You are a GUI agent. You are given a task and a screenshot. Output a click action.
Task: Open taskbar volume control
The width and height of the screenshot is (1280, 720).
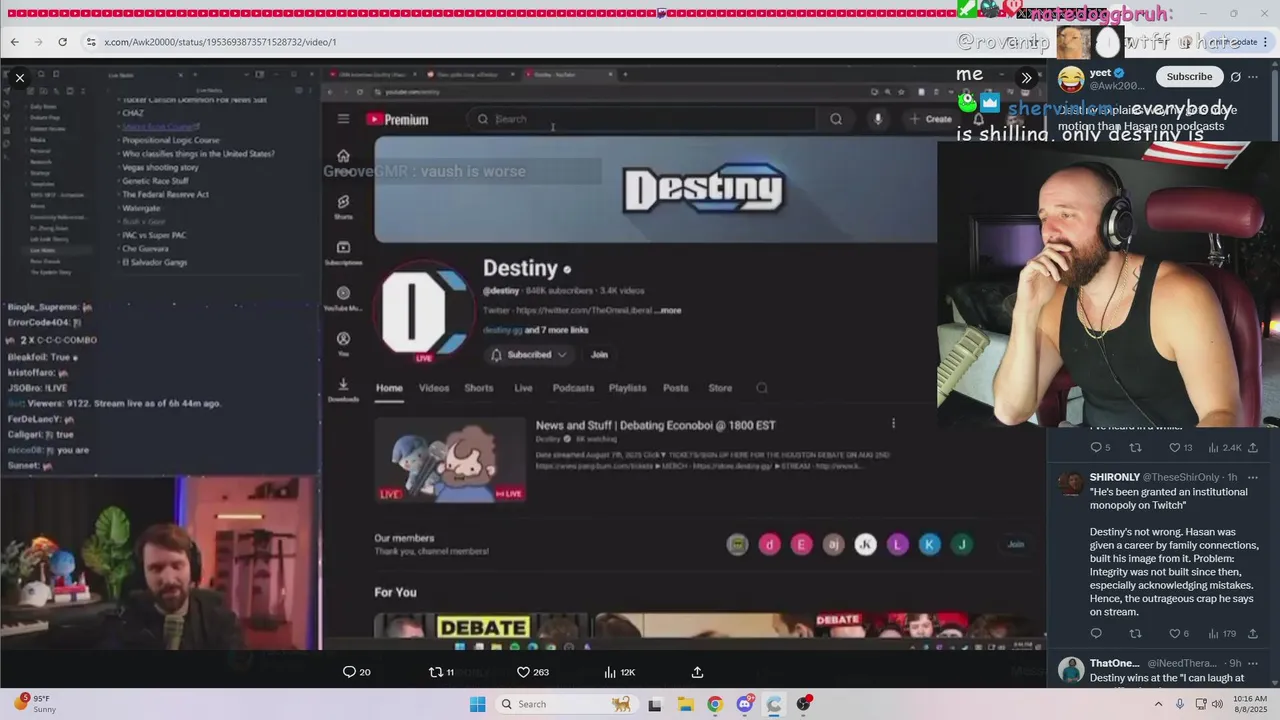pos(1217,704)
